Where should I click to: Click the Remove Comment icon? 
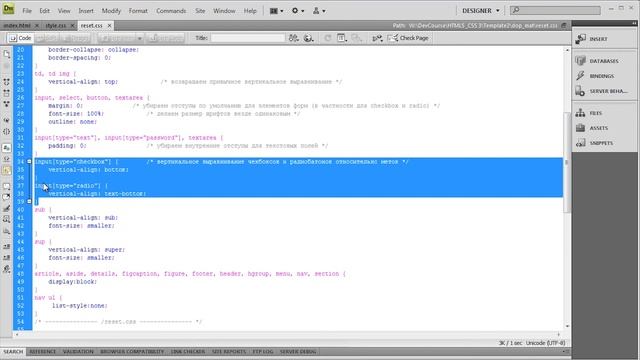[7, 198]
